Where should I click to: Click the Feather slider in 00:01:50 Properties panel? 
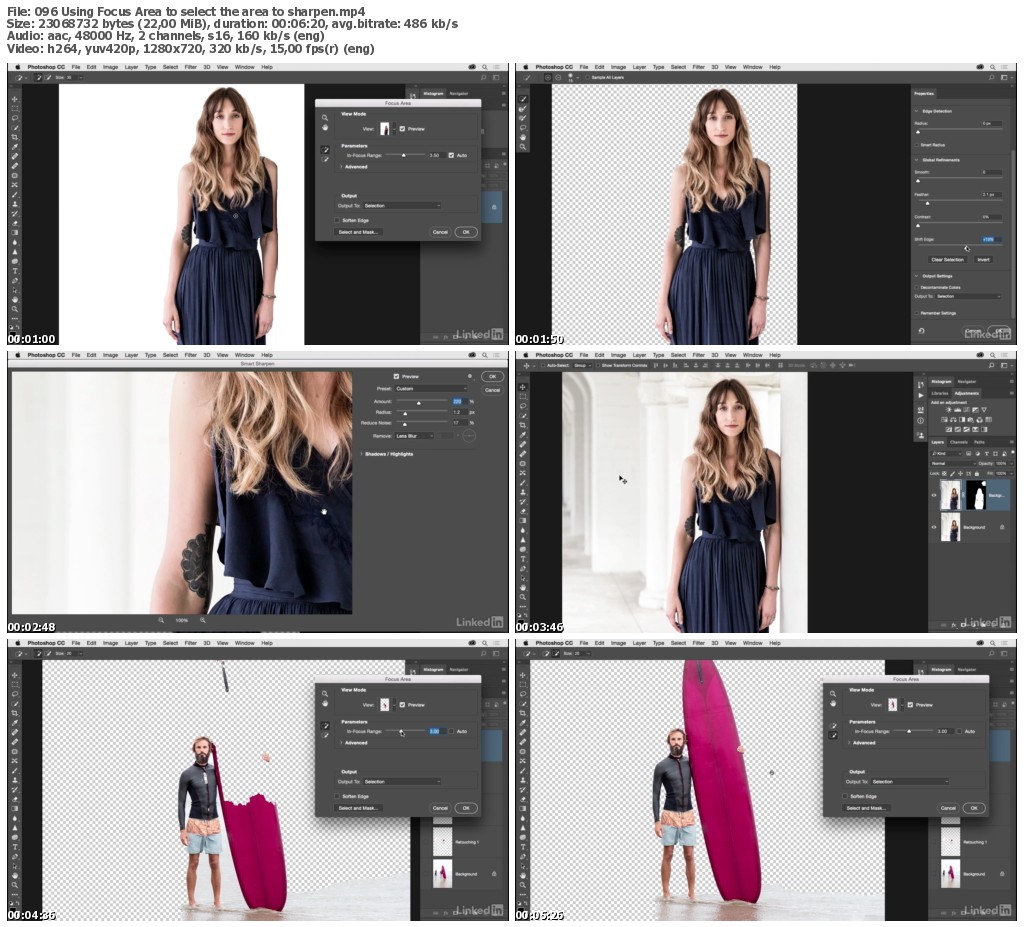(957, 203)
